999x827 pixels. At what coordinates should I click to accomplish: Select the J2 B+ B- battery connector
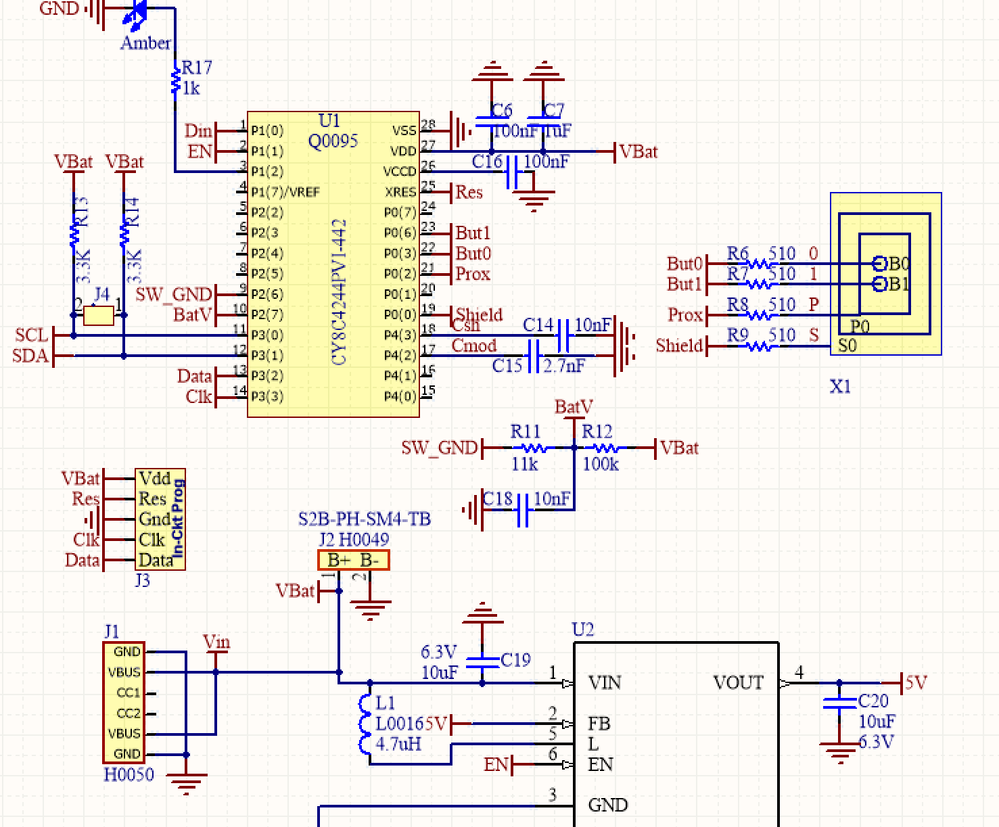354,560
